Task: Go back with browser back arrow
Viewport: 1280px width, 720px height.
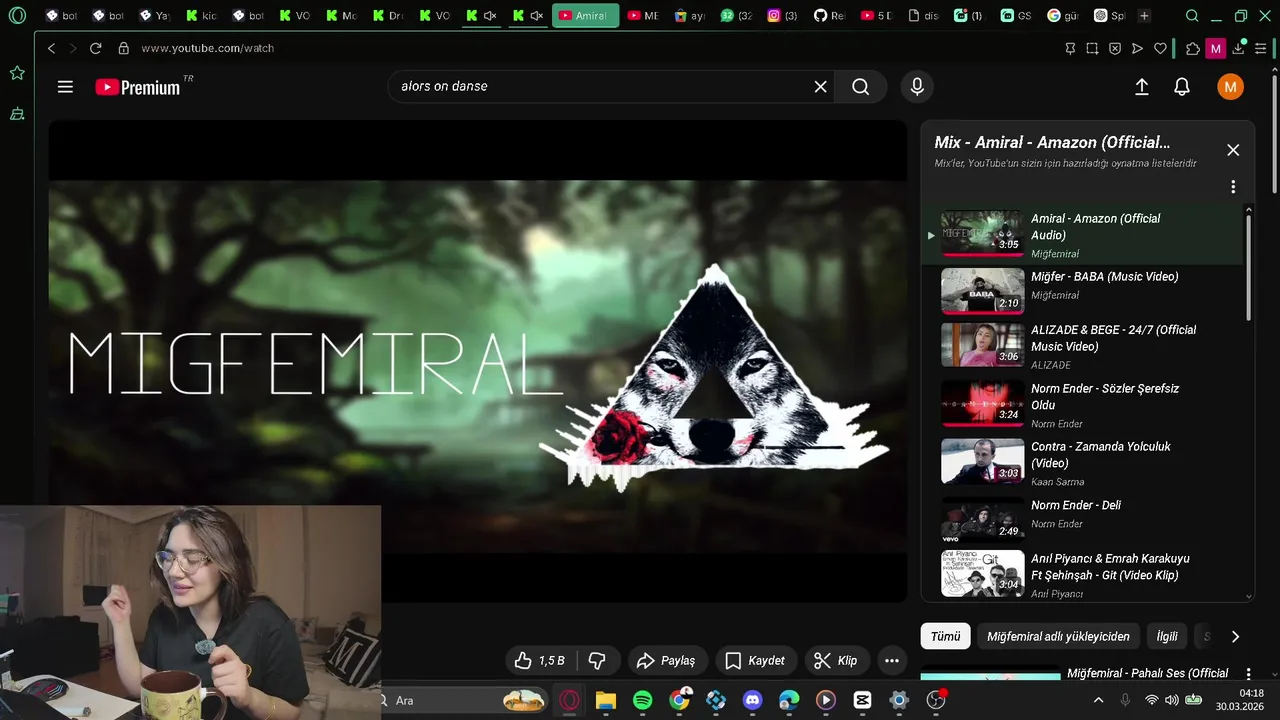Action: tap(51, 48)
